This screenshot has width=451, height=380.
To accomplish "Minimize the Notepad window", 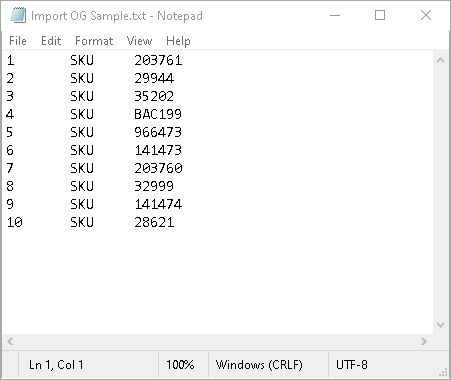I will (335, 15).
